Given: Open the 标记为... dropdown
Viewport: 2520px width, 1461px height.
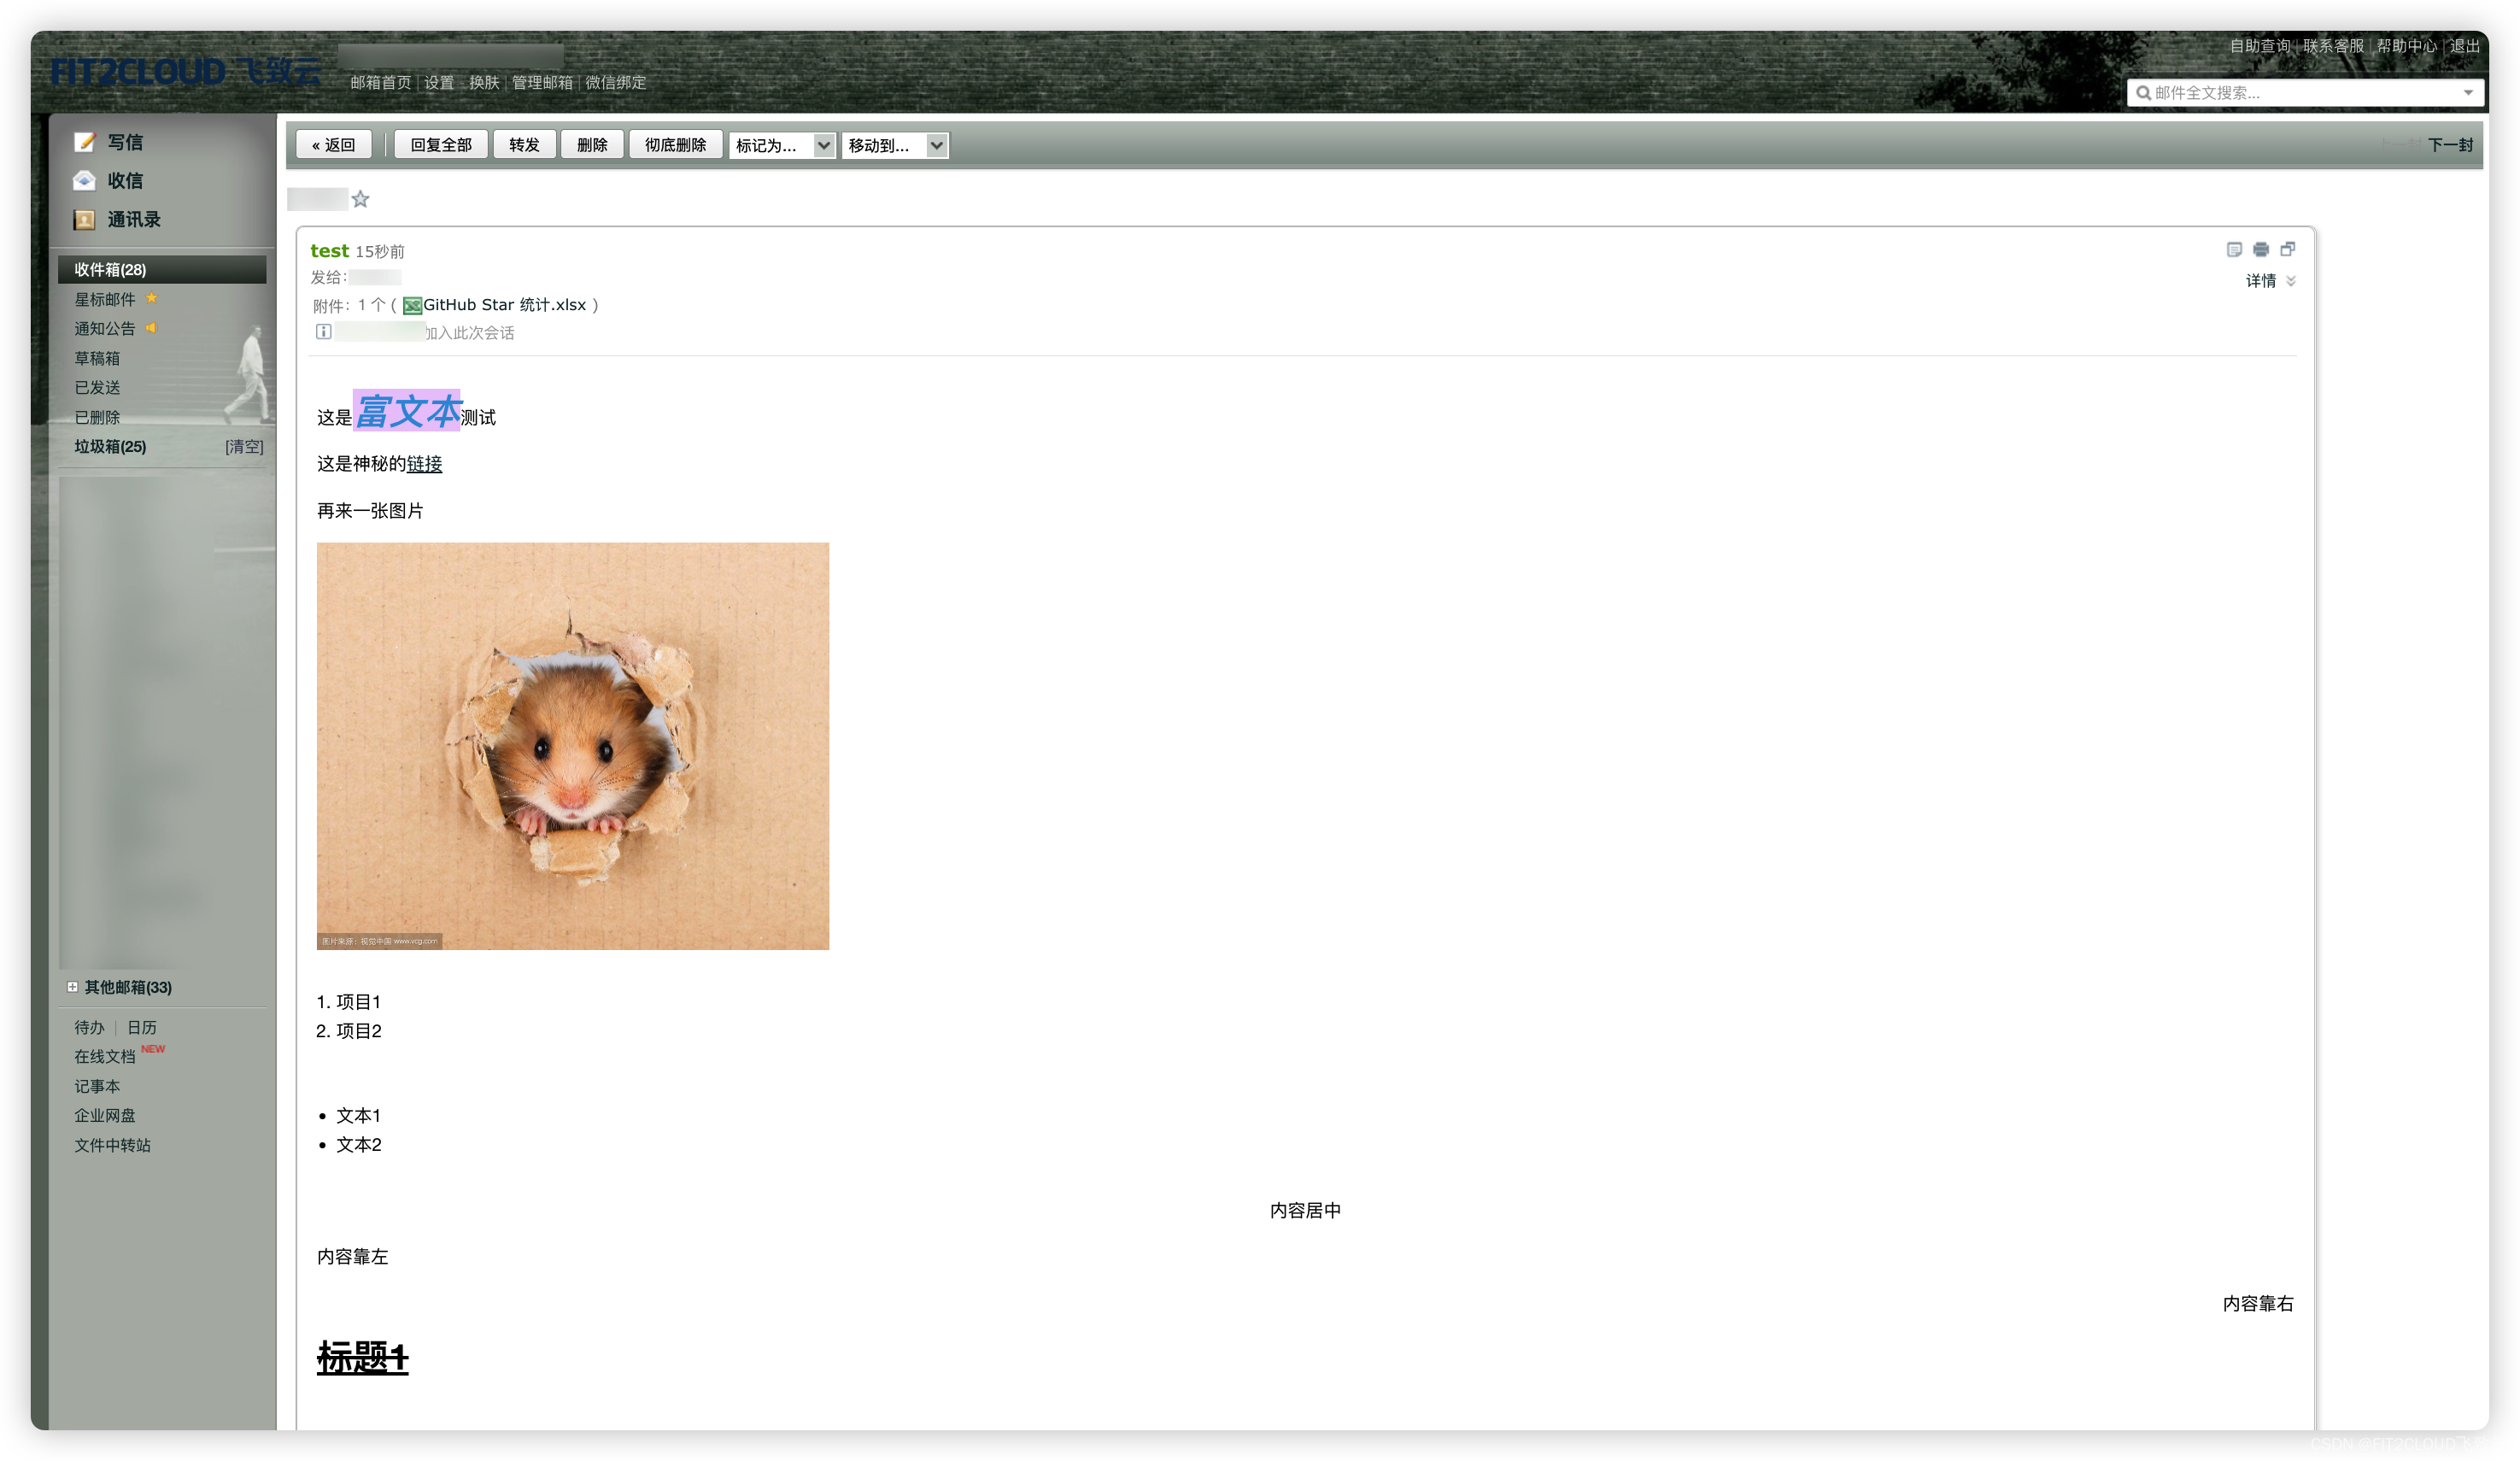Looking at the screenshot, I should point(781,145).
